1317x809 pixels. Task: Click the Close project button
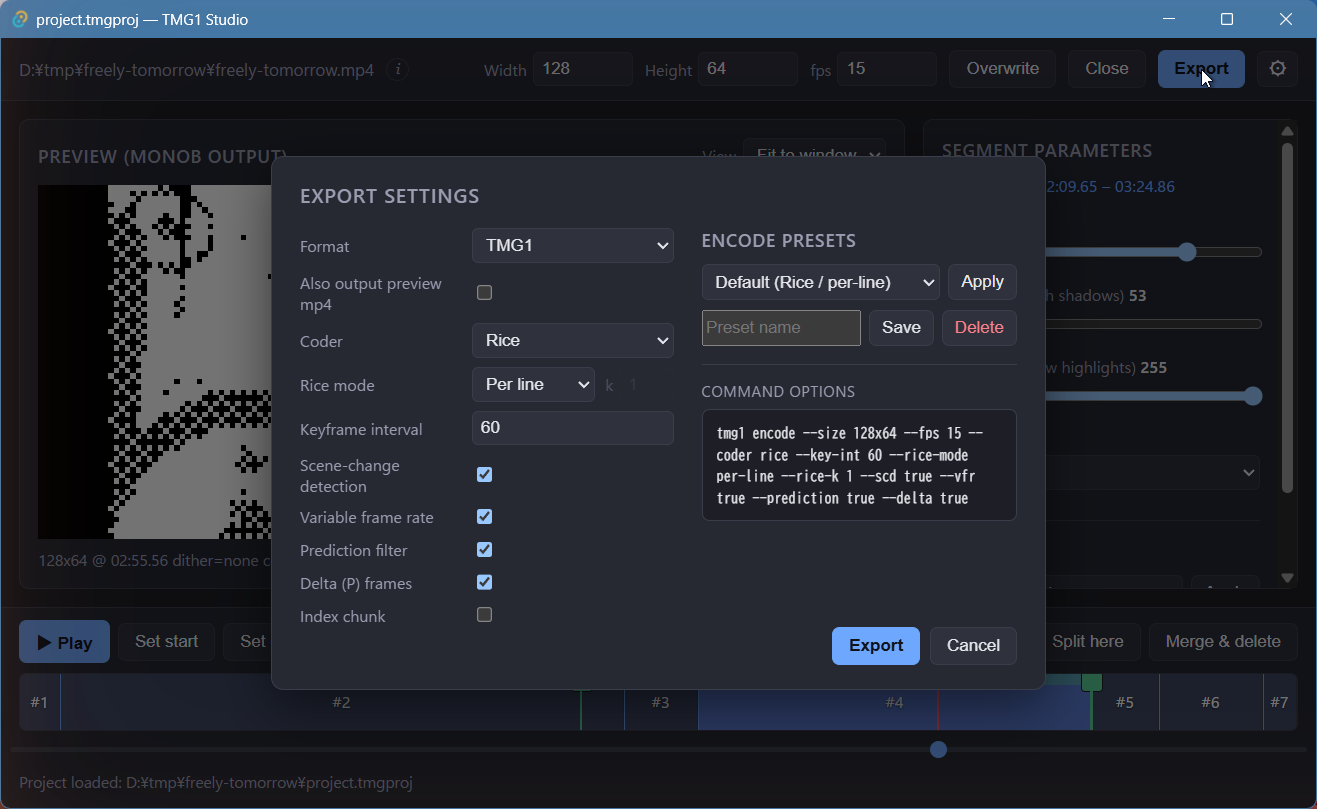[1107, 69]
